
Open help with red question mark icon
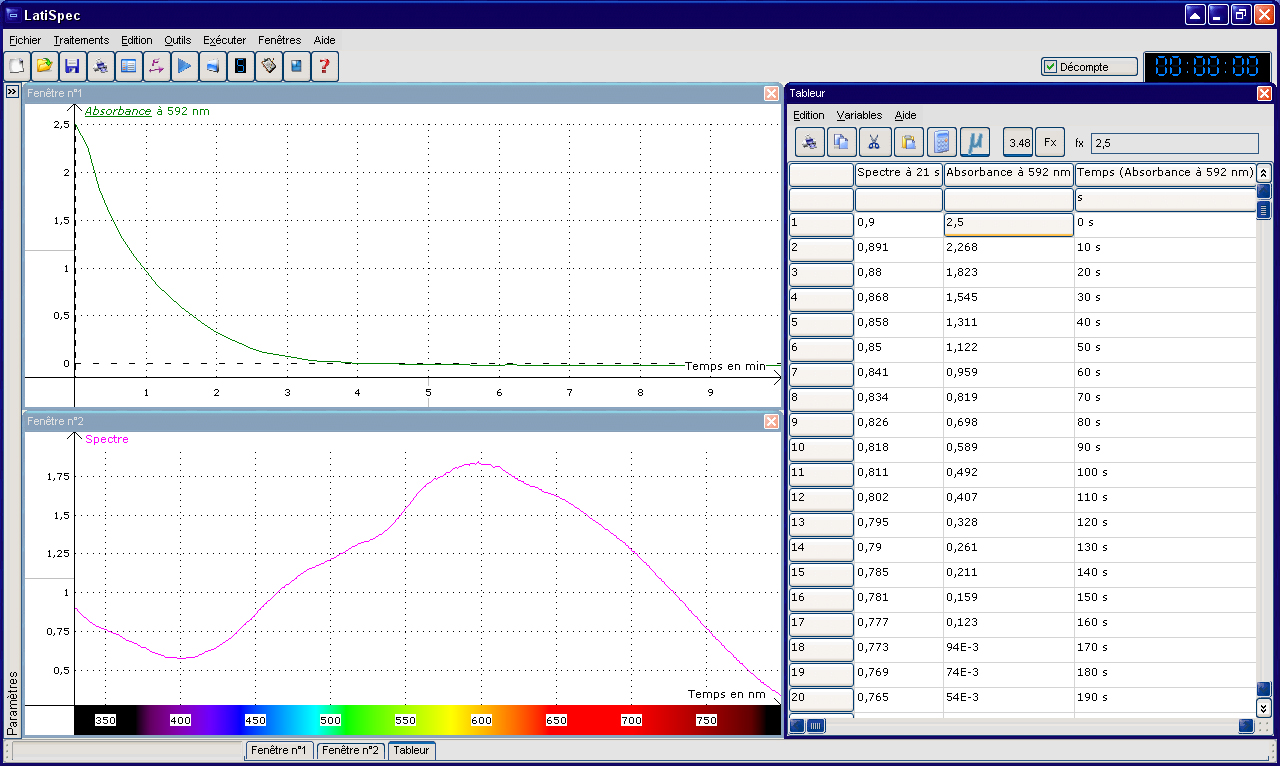[x=324, y=66]
